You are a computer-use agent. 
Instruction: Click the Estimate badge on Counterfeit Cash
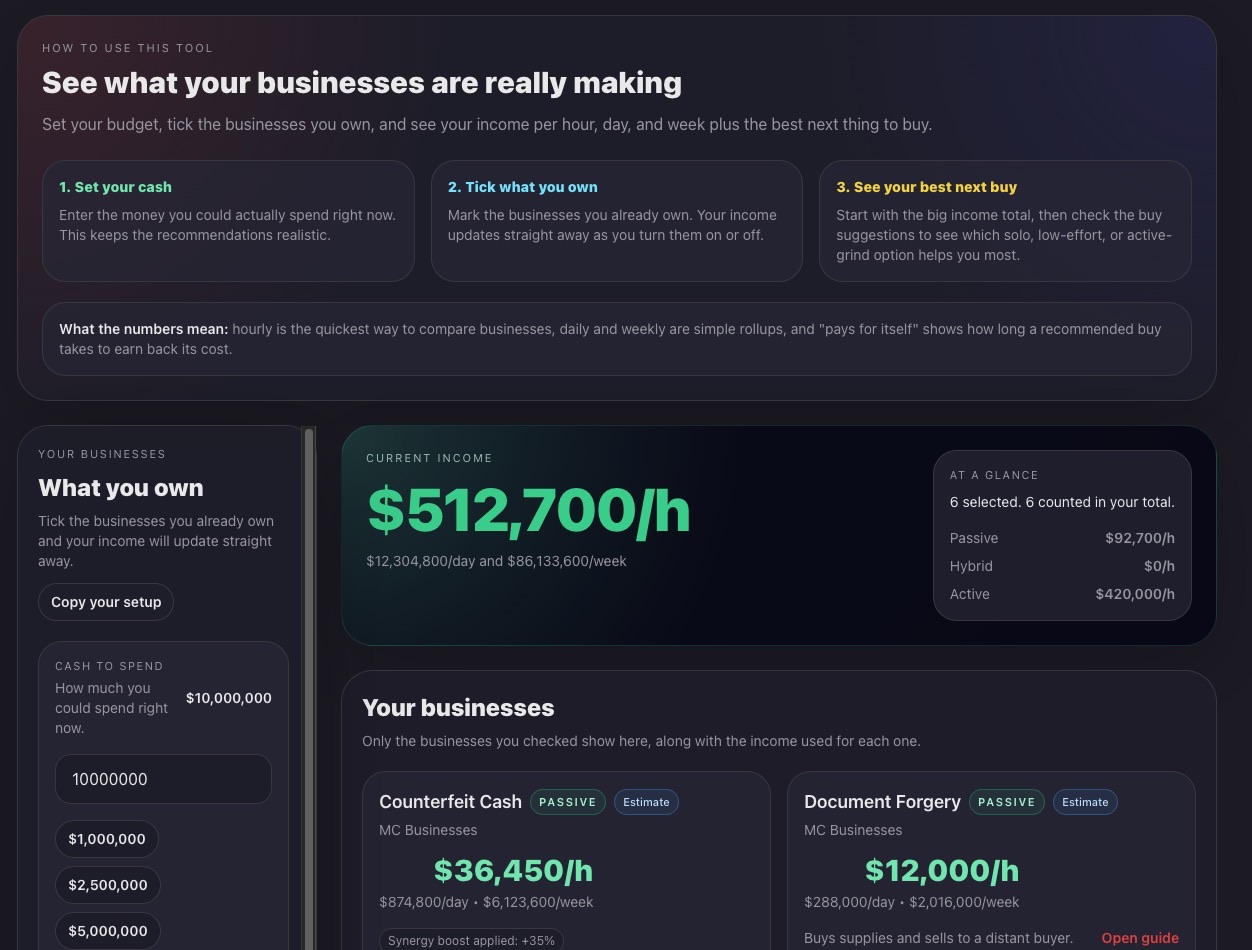pos(646,802)
